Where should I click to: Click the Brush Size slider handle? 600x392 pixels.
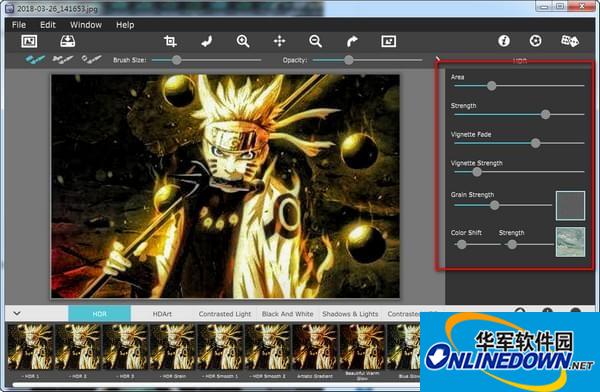[176, 60]
